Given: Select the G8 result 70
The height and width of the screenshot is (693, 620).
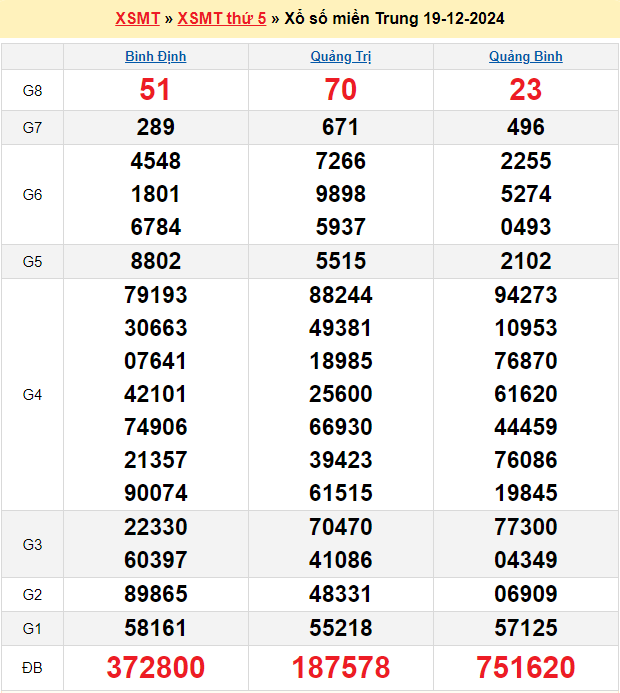Looking at the screenshot, I should pos(340,90).
